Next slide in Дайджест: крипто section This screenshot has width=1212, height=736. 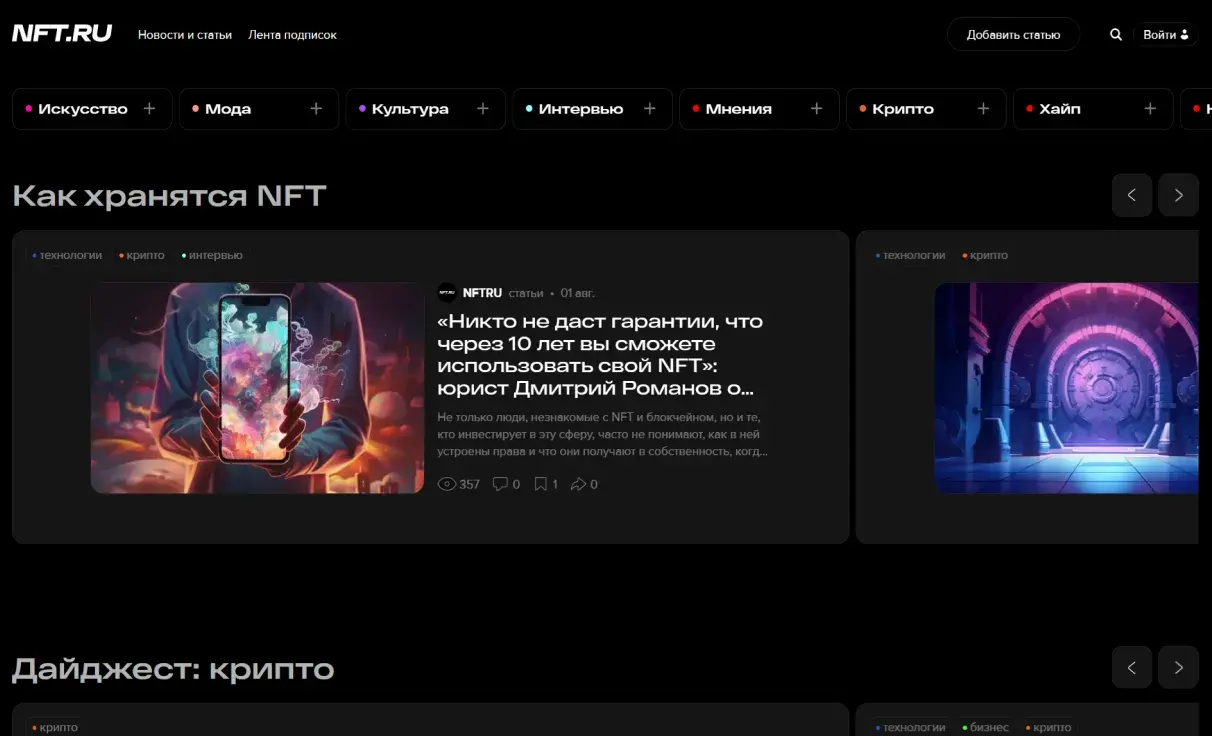pos(1178,667)
